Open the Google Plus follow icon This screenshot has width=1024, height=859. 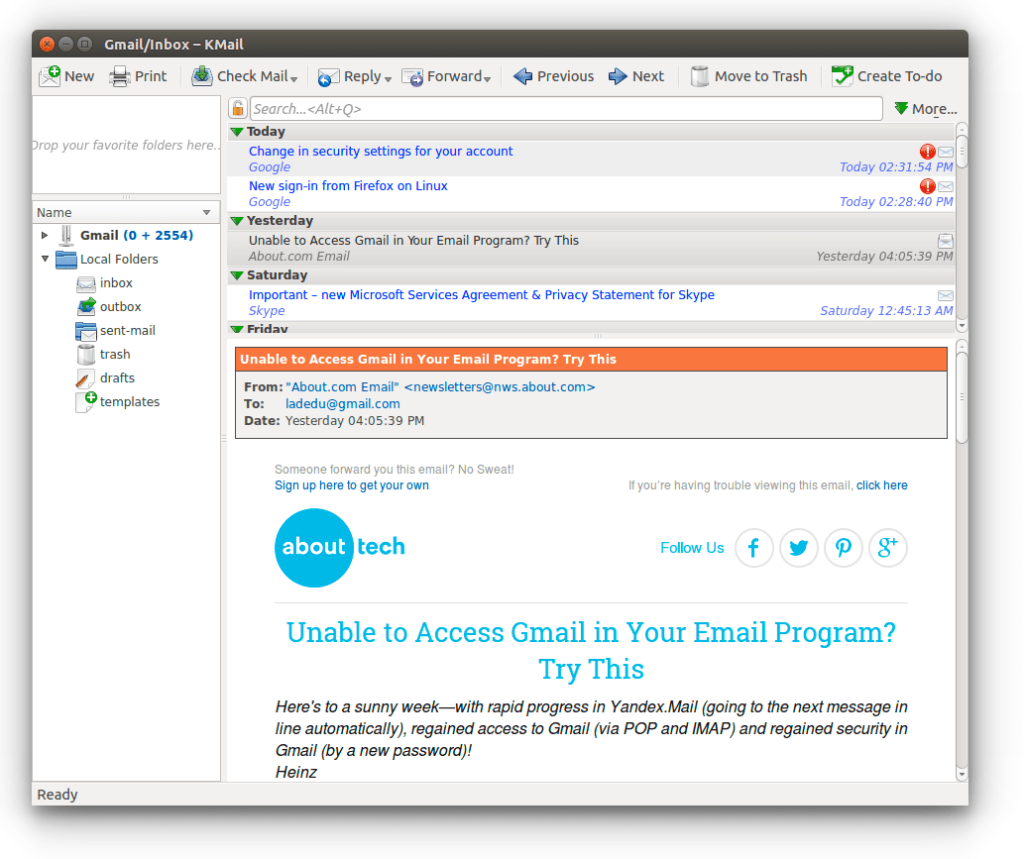[x=888, y=547]
